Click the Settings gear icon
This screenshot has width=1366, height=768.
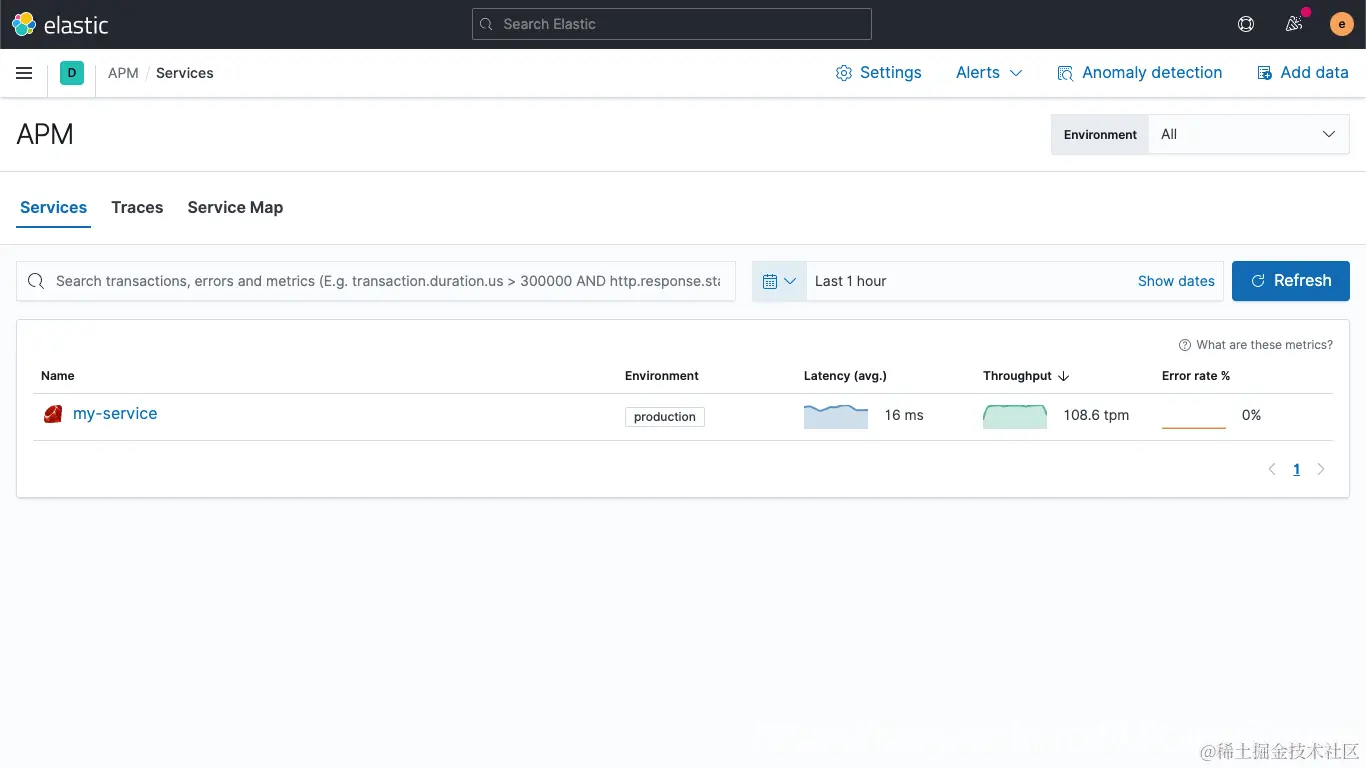(x=844, y=73)
